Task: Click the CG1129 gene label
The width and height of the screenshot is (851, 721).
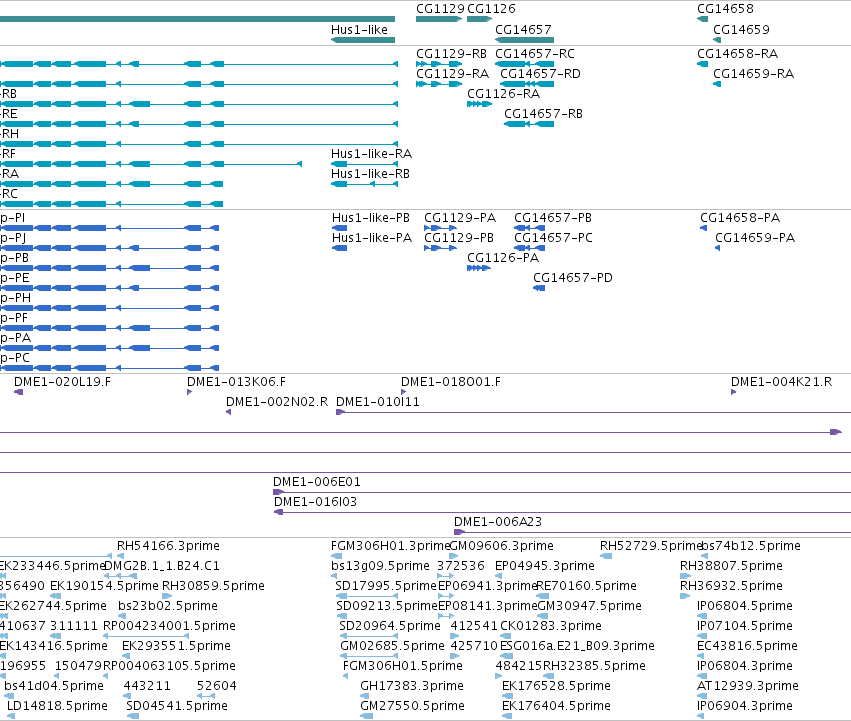Action: click(440, 9)
